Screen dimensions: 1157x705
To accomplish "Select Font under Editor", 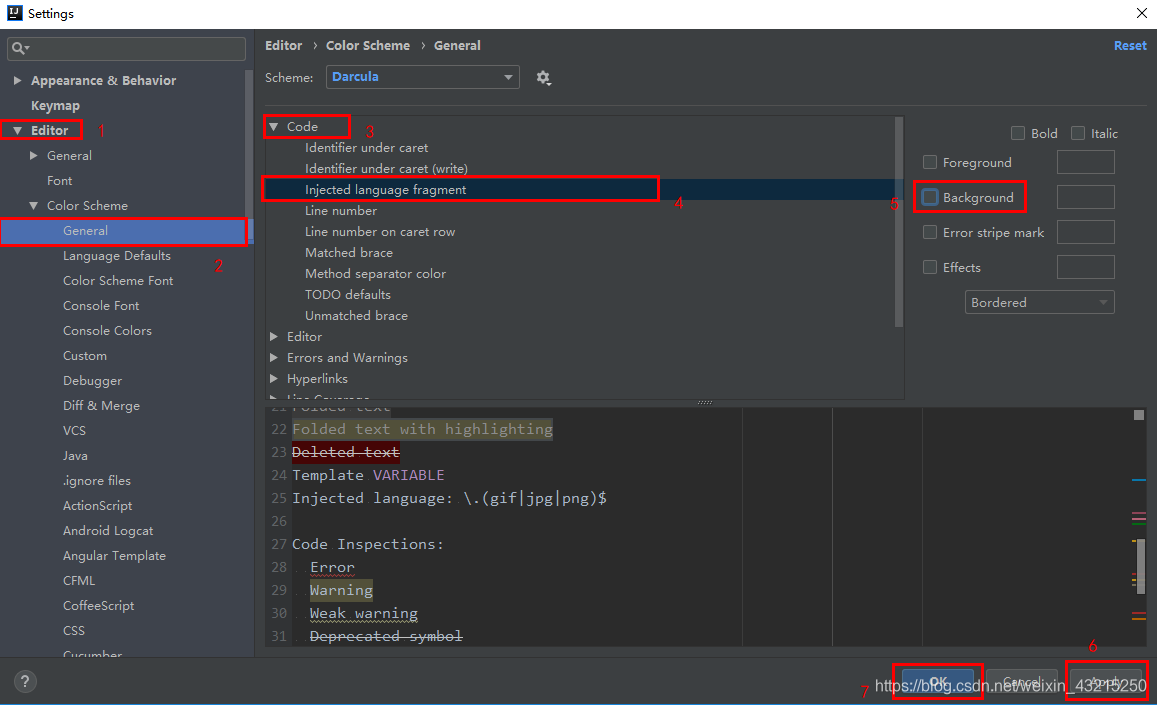I will tap(60, 181).
